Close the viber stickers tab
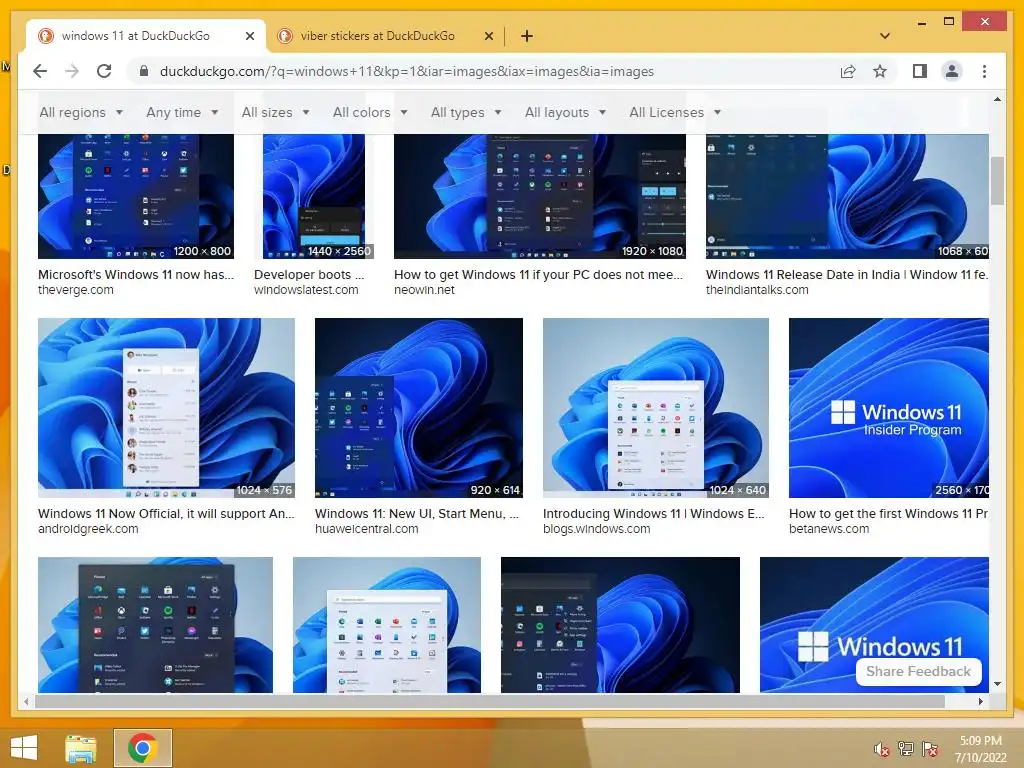1024x768 pixels. [x=488, y=36]
